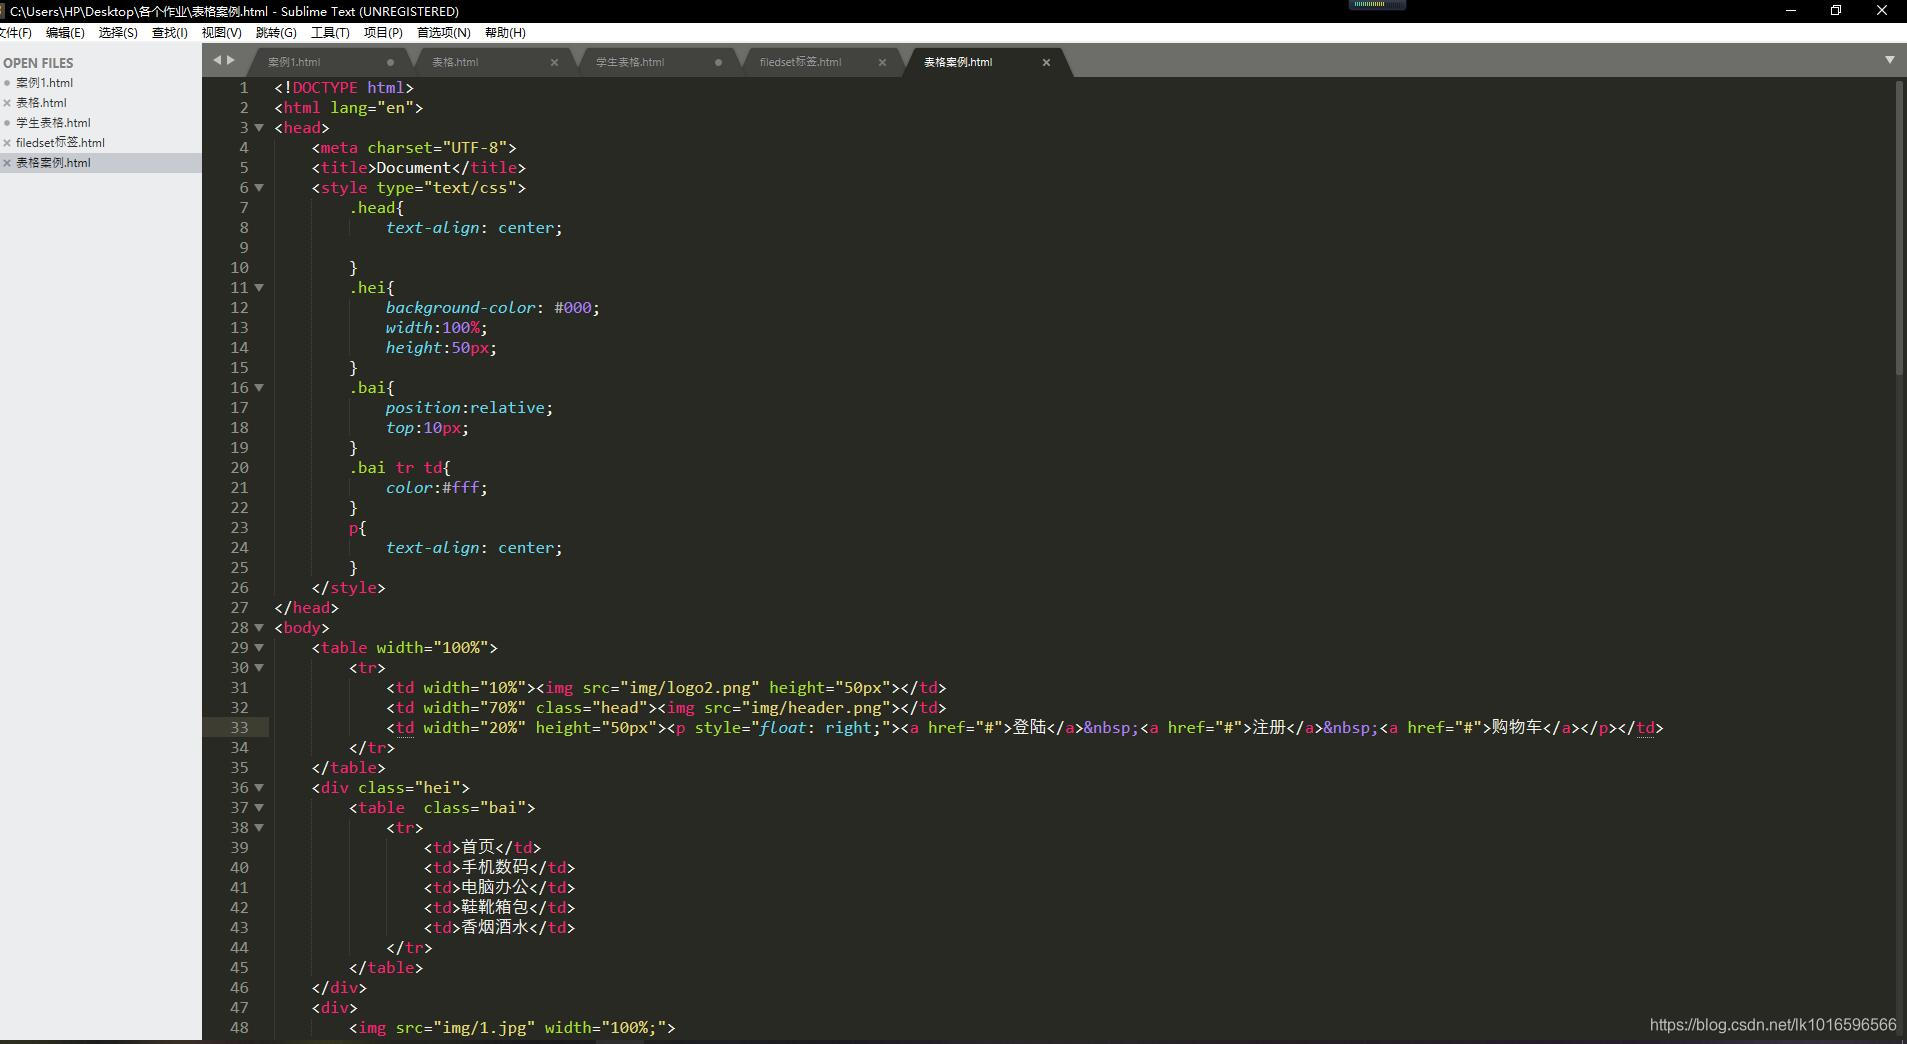Go to previous tab with left arrow
The width and height of the screenshot is (1907, 1044).
[x=217, y=60]
